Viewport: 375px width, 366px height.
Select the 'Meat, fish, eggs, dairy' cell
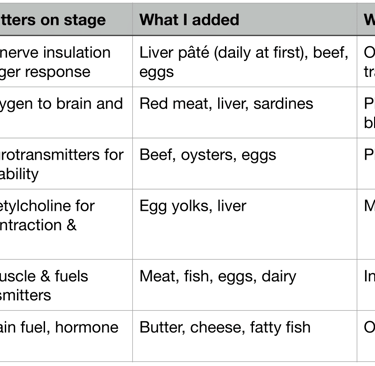(x=245, y=285)
